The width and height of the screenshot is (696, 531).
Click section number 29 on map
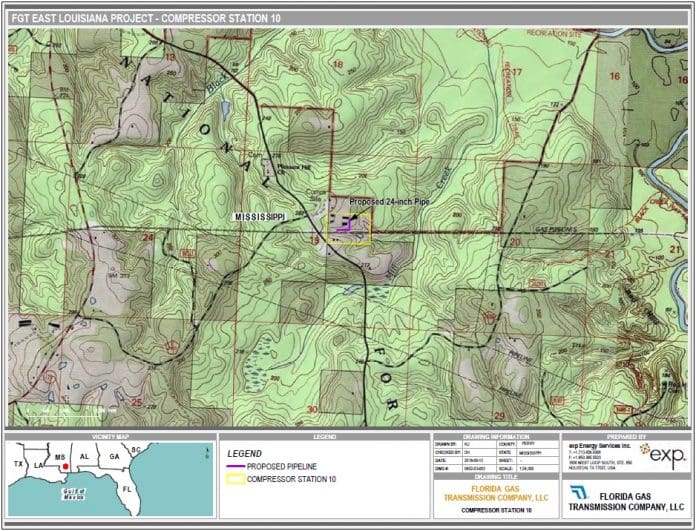500,416
